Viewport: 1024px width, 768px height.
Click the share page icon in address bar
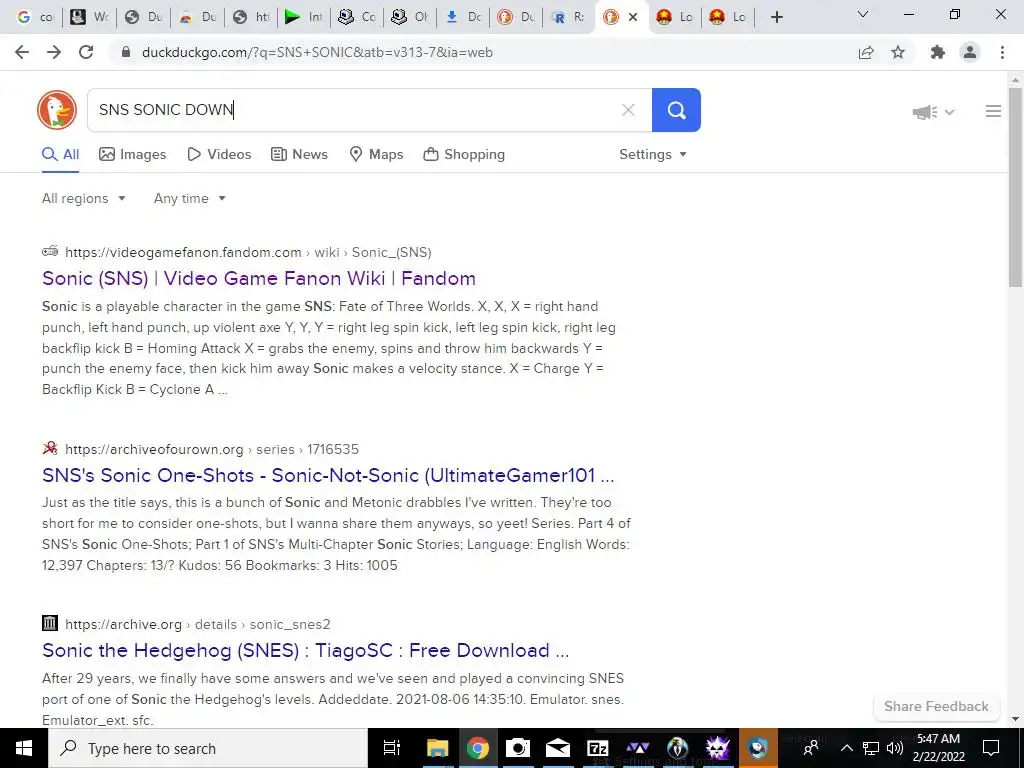866,52
